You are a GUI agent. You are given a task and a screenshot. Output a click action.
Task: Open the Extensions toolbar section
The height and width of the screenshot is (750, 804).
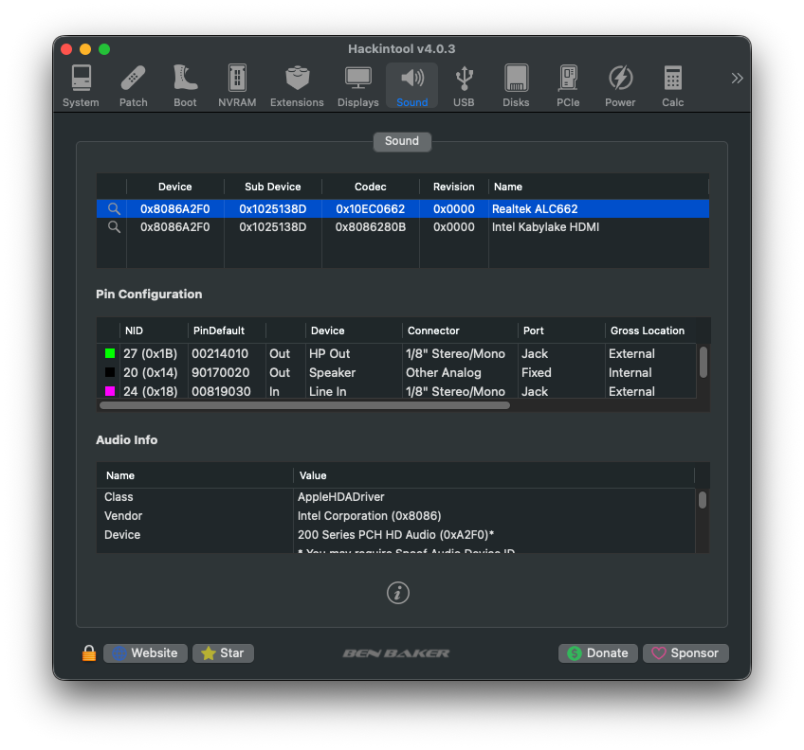(x=297, y=86)
